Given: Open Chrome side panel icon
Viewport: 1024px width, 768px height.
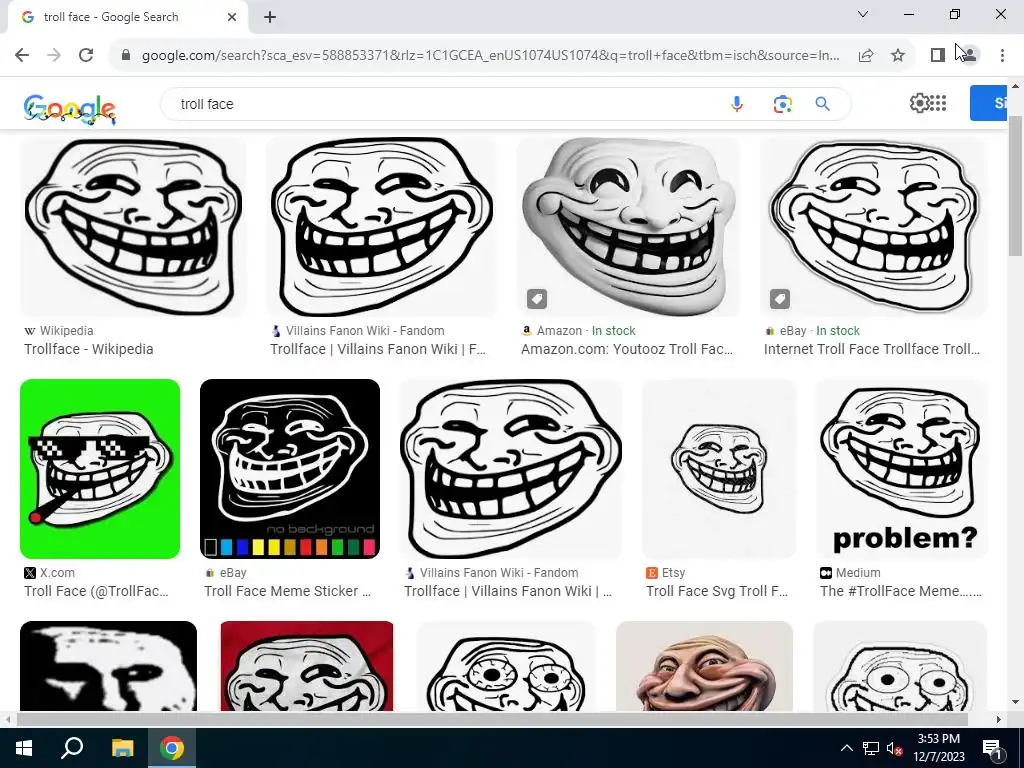Looking at the screenshot, I should (x=938, y=55).
